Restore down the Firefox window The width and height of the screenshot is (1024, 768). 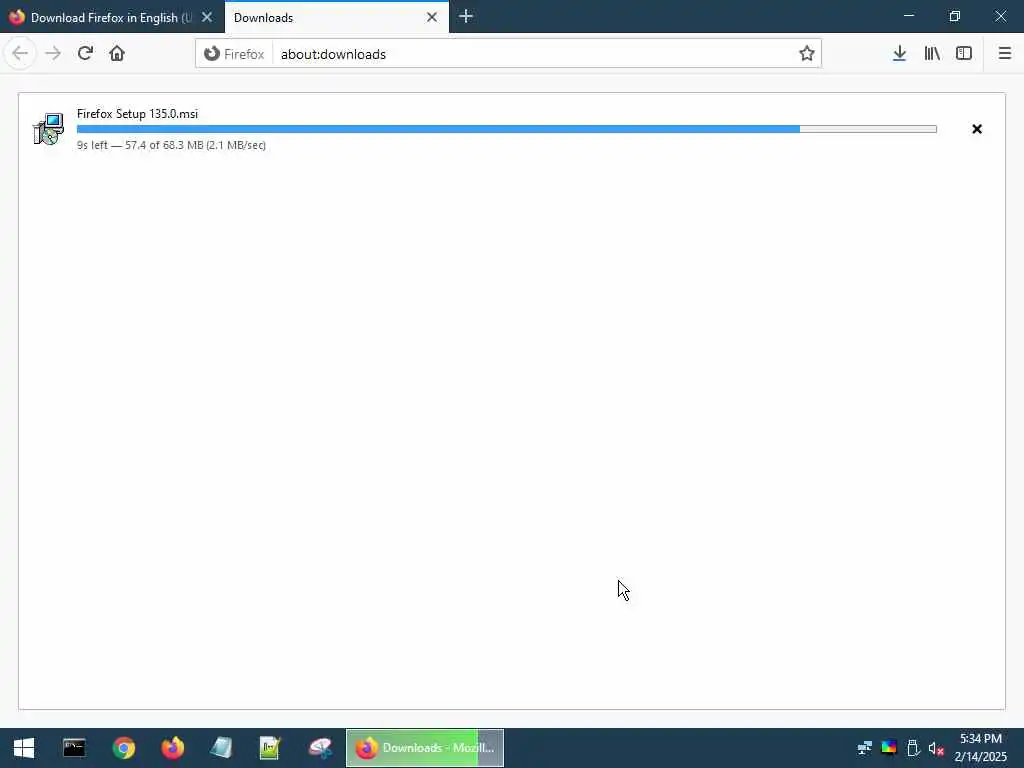pyautogui.click(x=954, y=16)
